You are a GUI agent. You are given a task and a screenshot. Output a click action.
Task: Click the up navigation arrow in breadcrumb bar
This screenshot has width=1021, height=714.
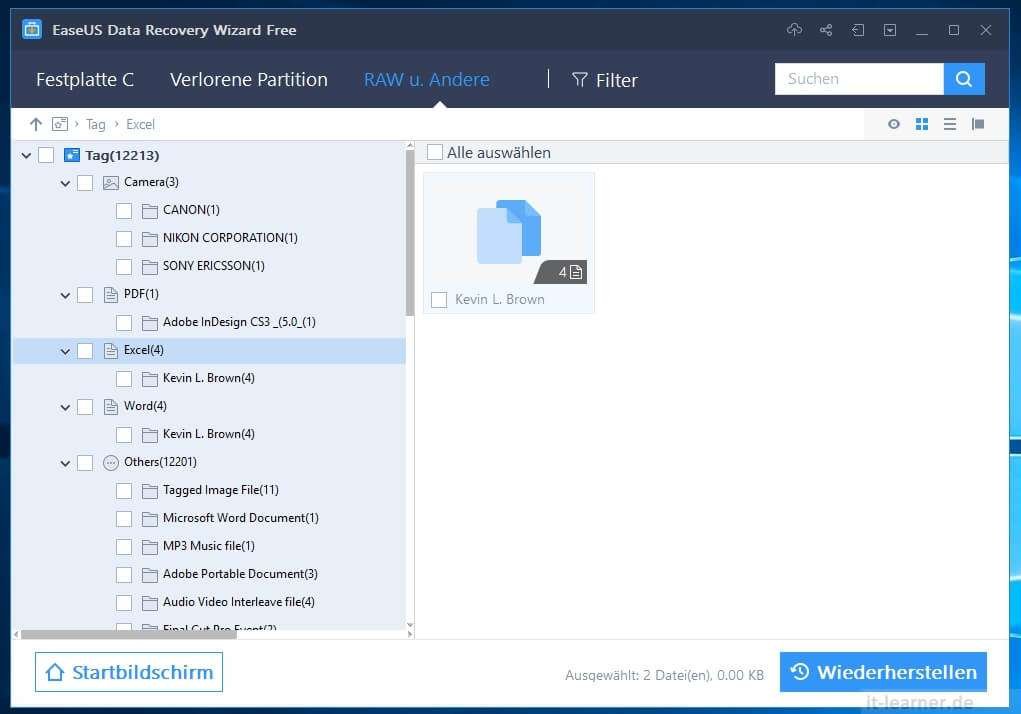36,124
